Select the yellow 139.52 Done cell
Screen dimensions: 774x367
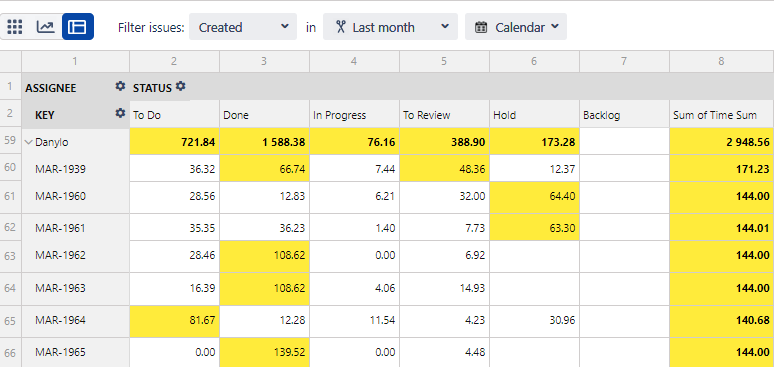[265, 352]
